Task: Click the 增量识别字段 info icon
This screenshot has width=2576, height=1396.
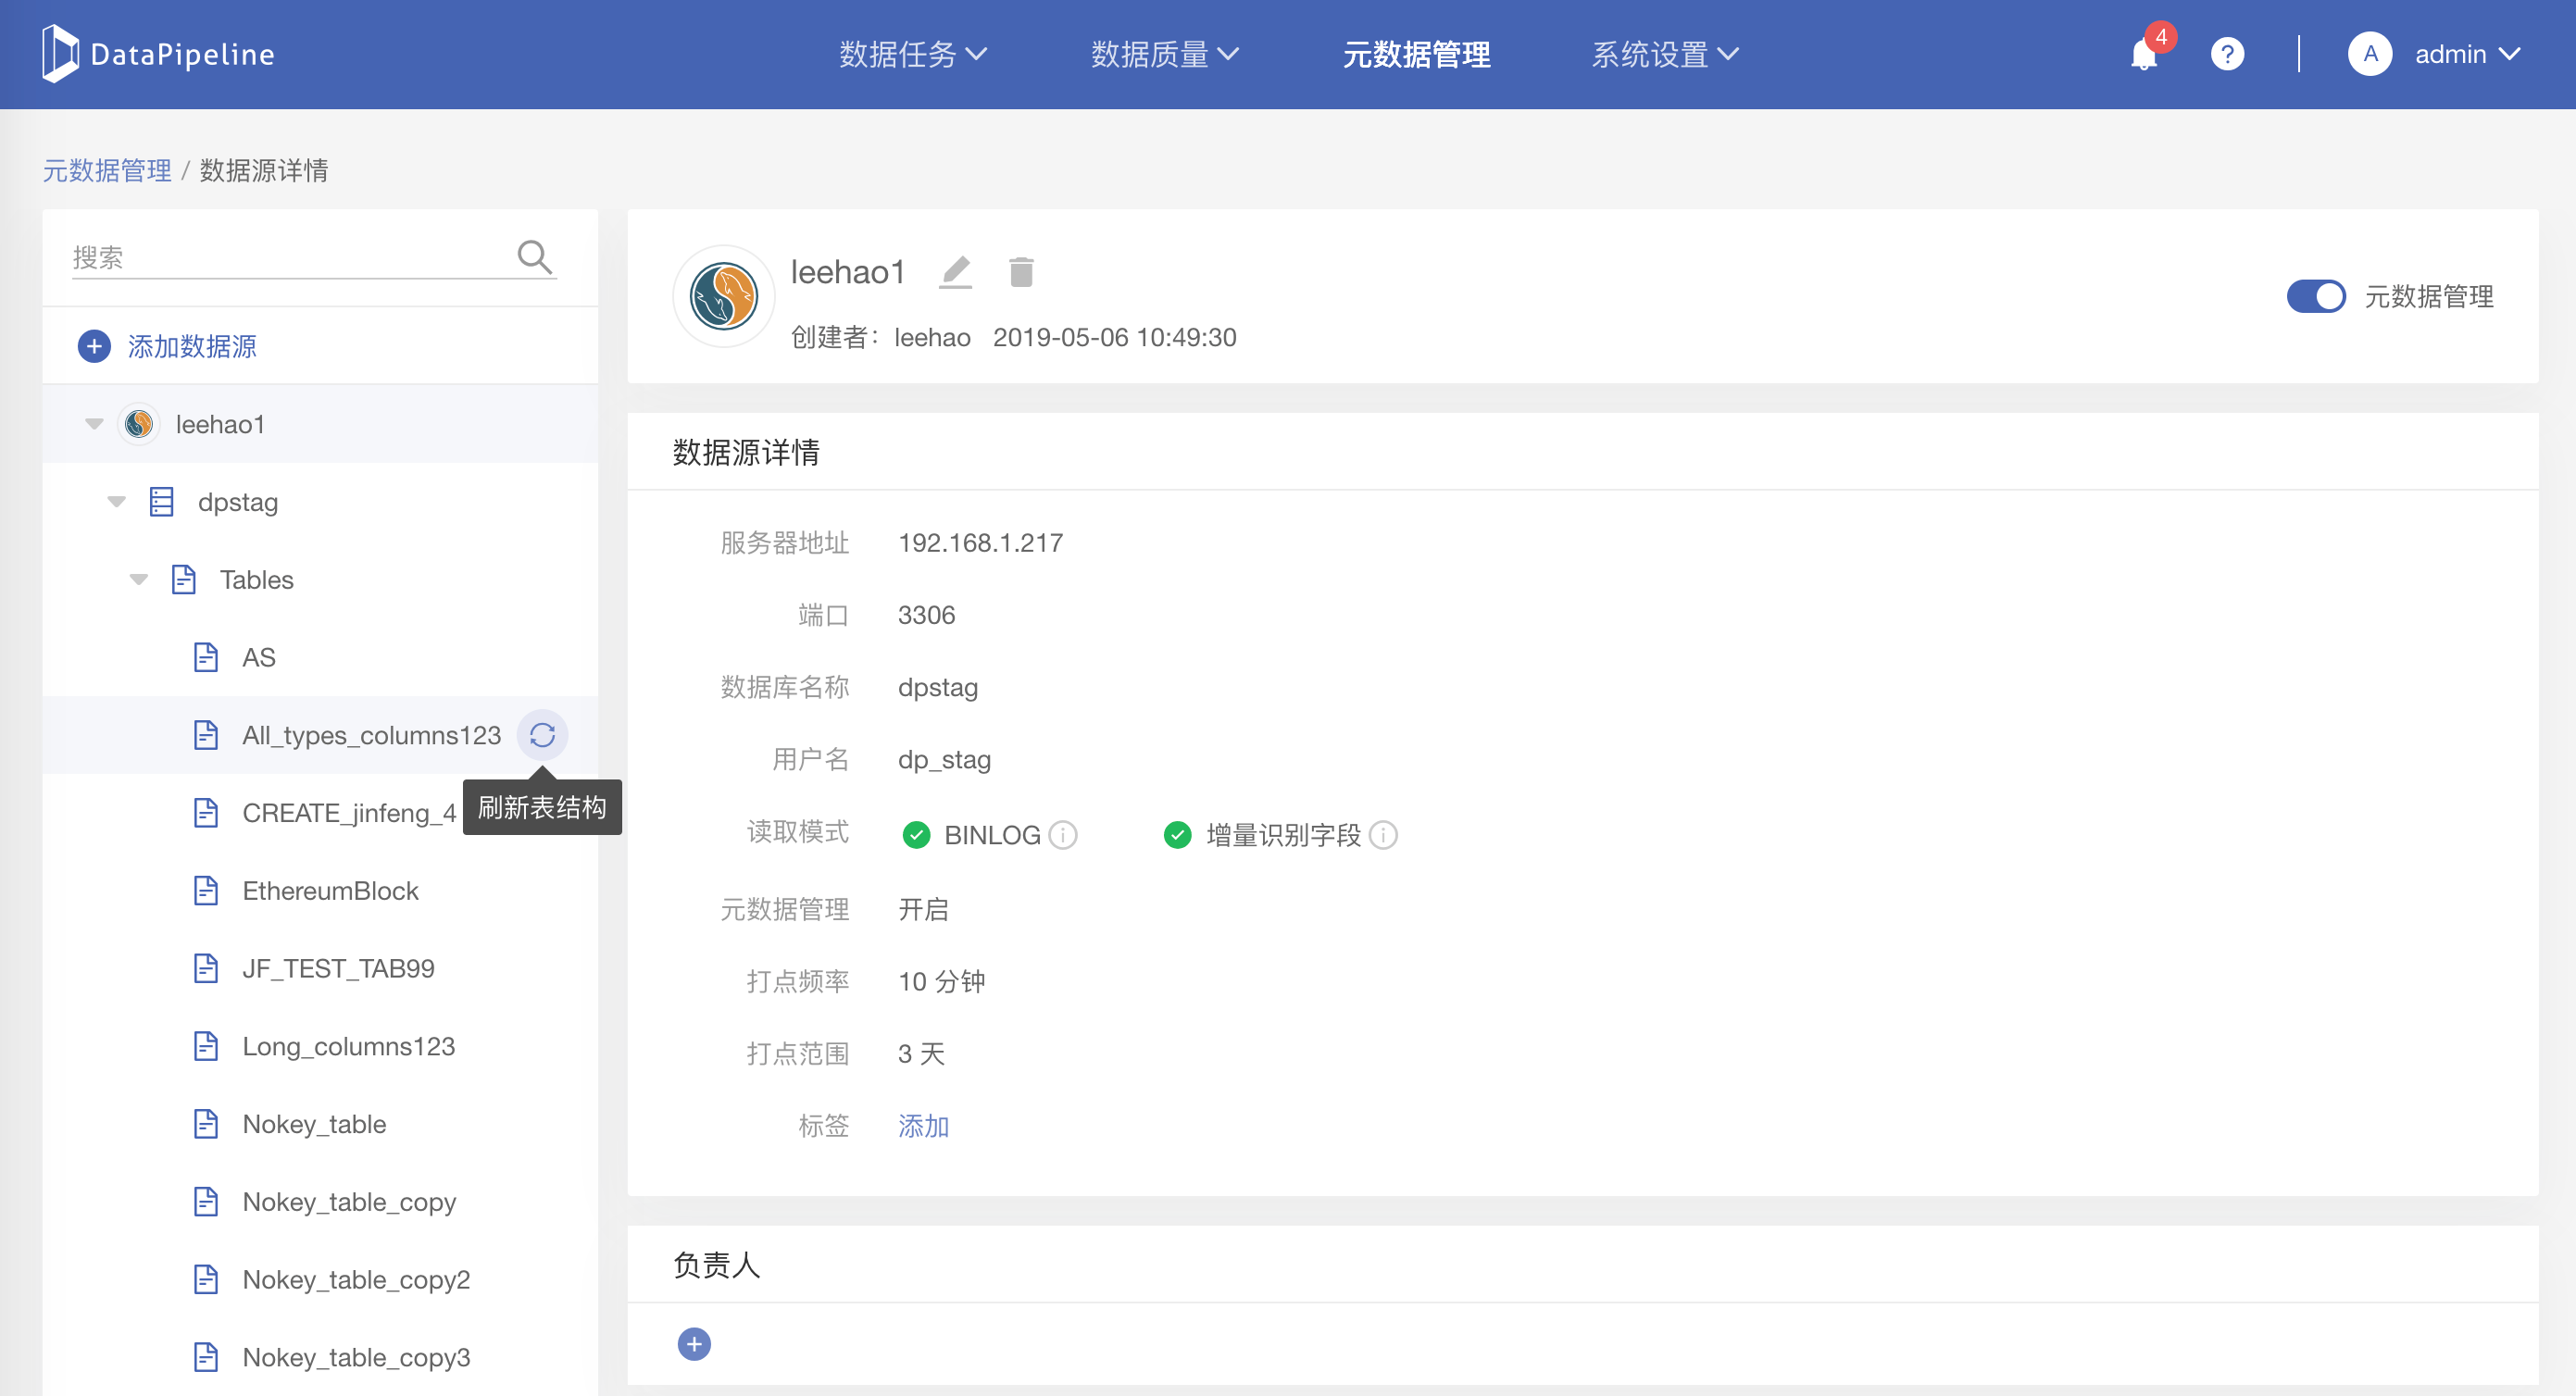Action: click(x=1384, y=834)
